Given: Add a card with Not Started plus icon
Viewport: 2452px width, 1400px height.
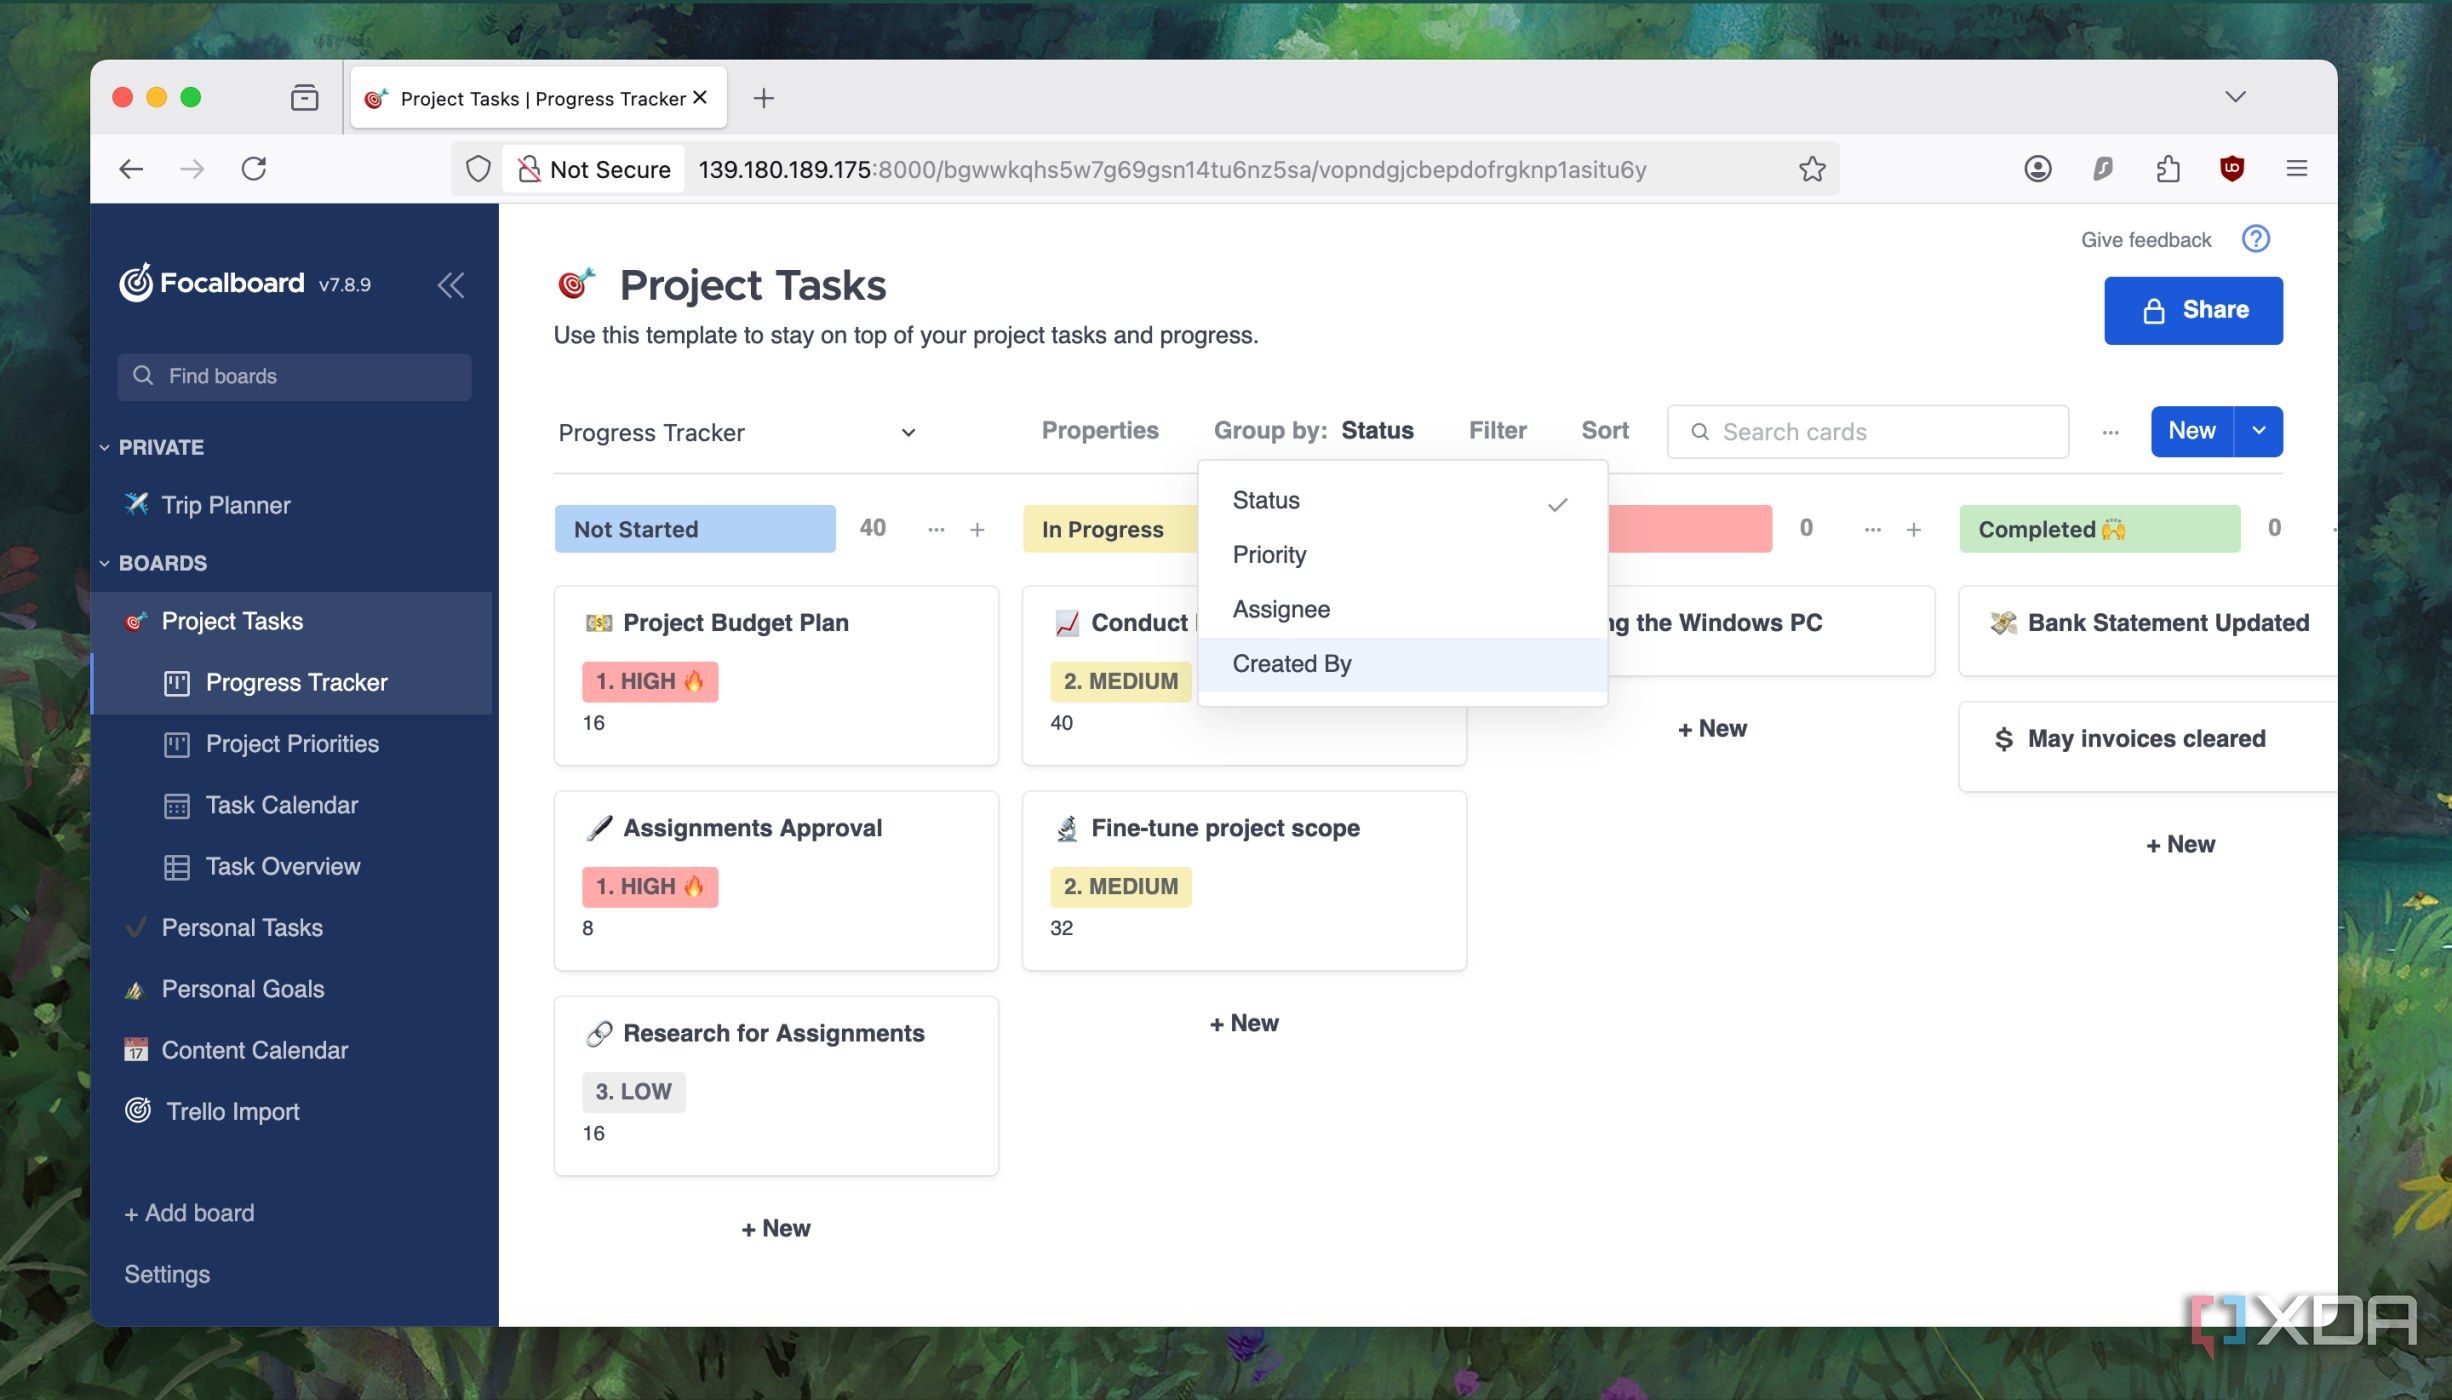Looking at the screenshot, I should (977, 529).
